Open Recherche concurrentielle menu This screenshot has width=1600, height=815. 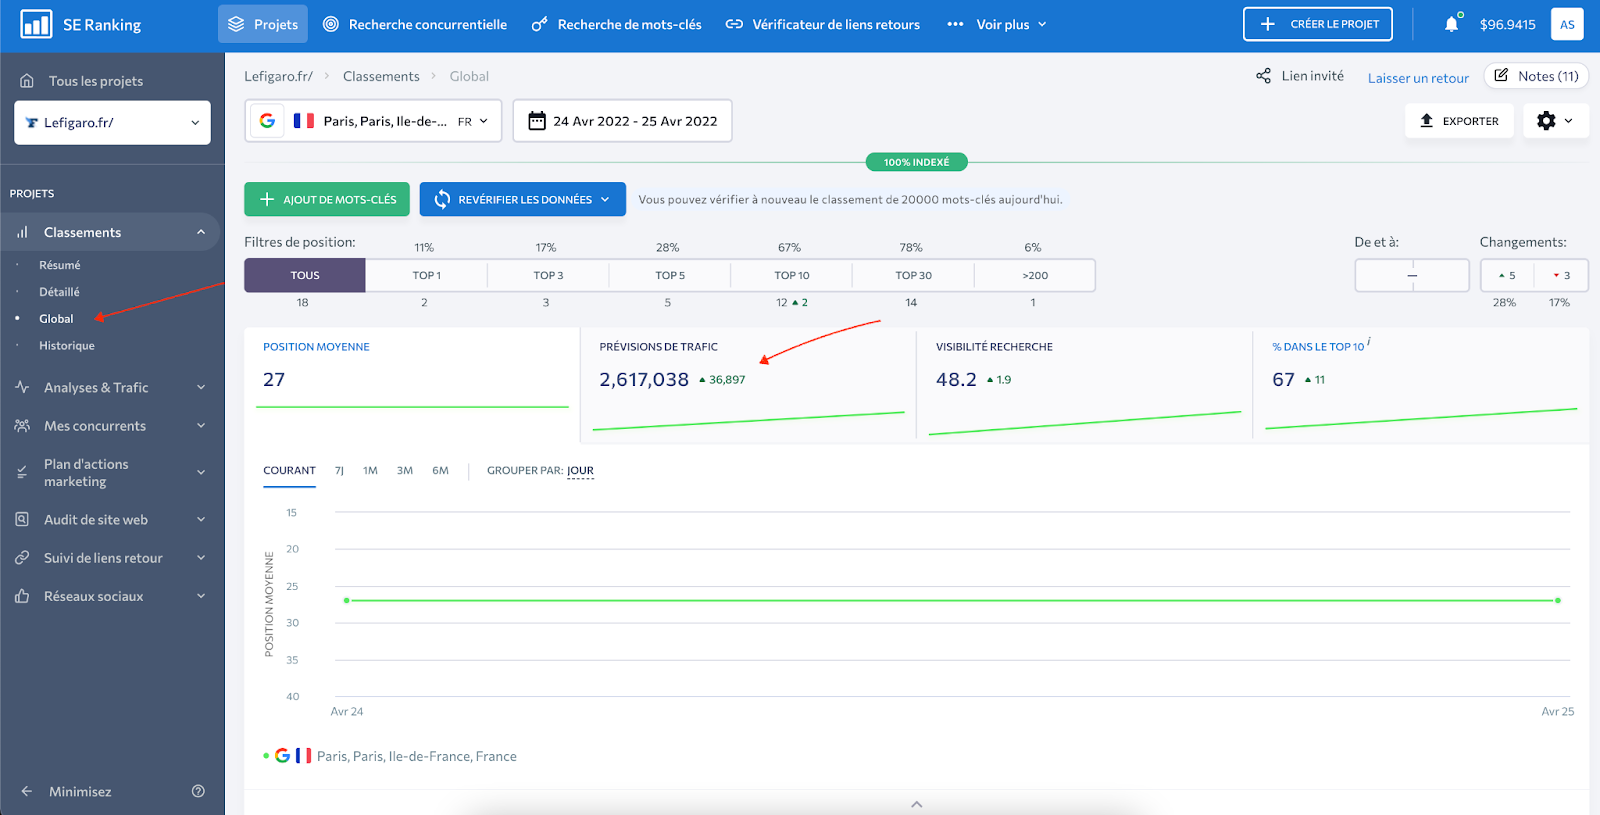pos(415,24)
